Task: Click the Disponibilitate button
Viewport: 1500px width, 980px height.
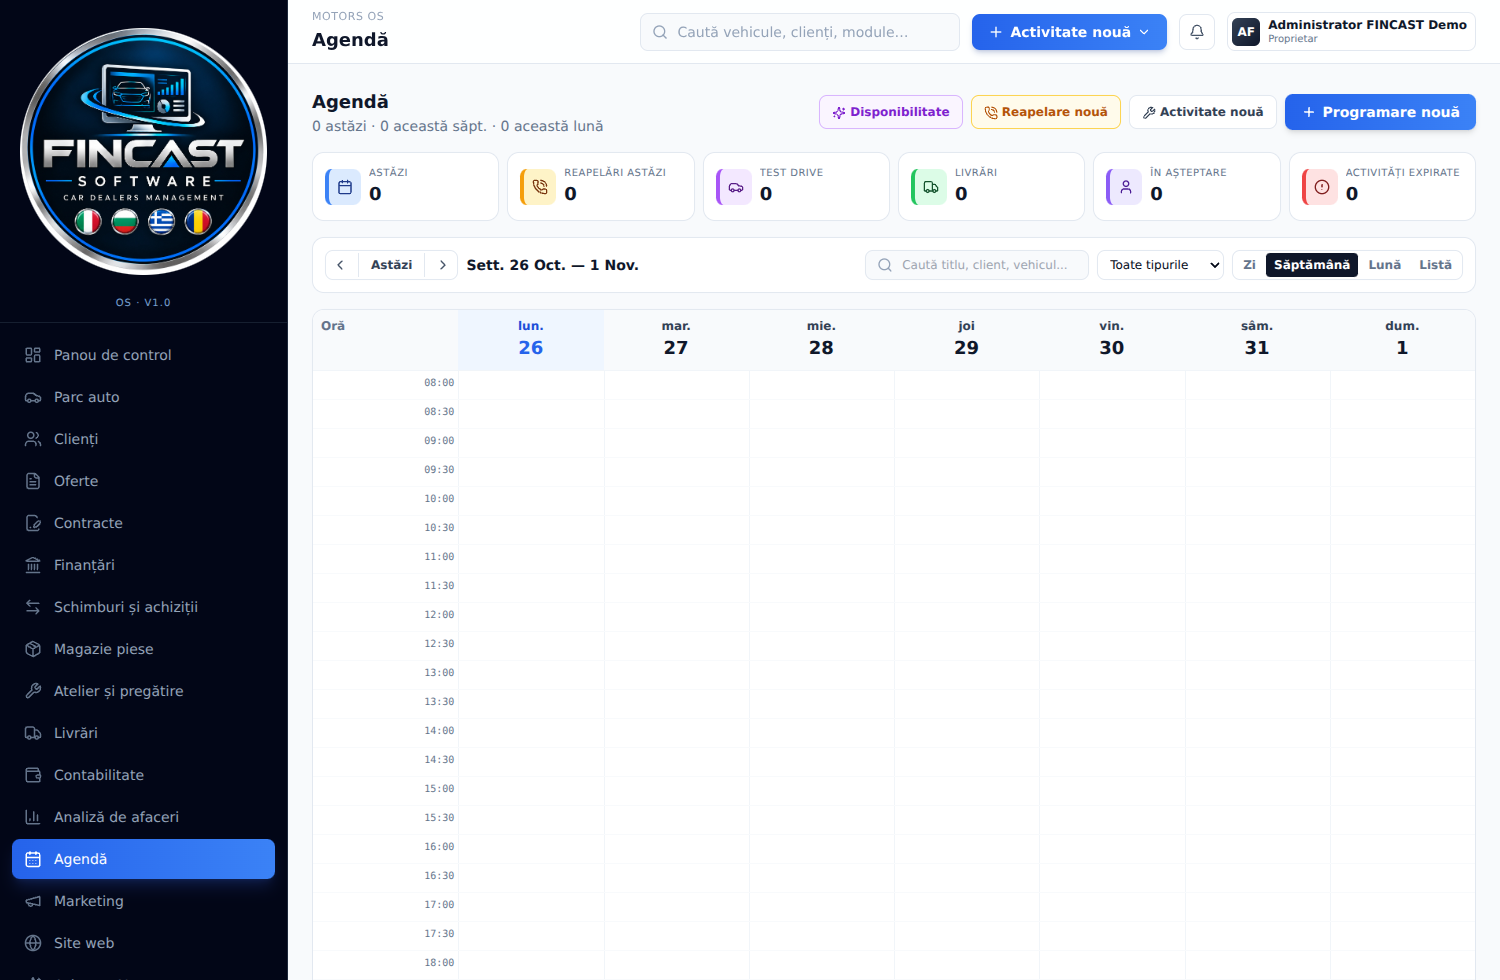Action: pyautogui.click(x=891, y=112)
